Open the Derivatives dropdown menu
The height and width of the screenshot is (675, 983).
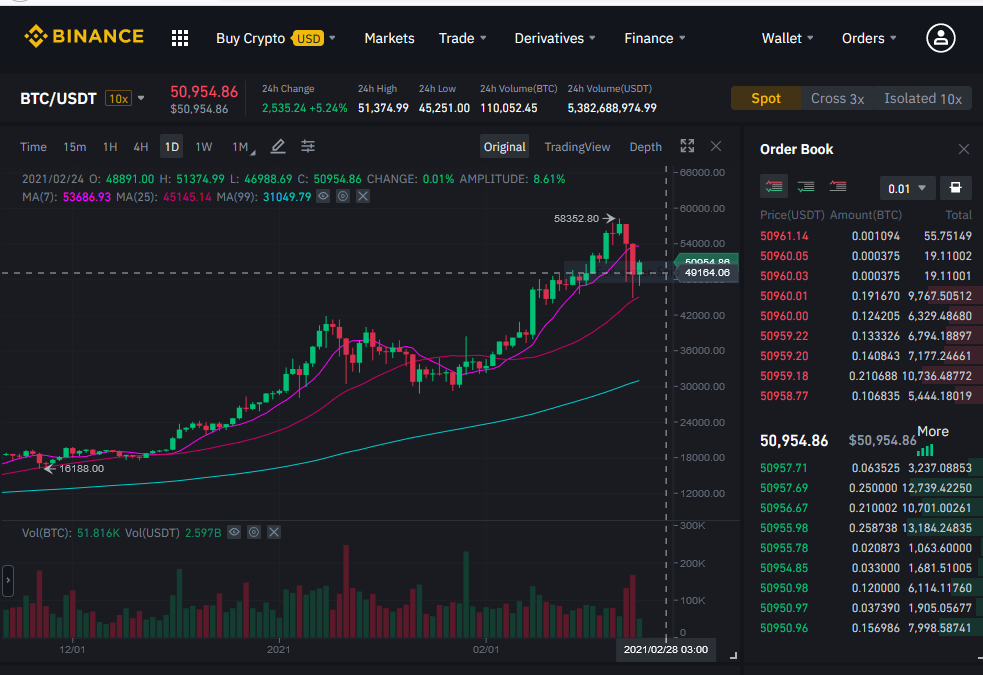point(555,38)
